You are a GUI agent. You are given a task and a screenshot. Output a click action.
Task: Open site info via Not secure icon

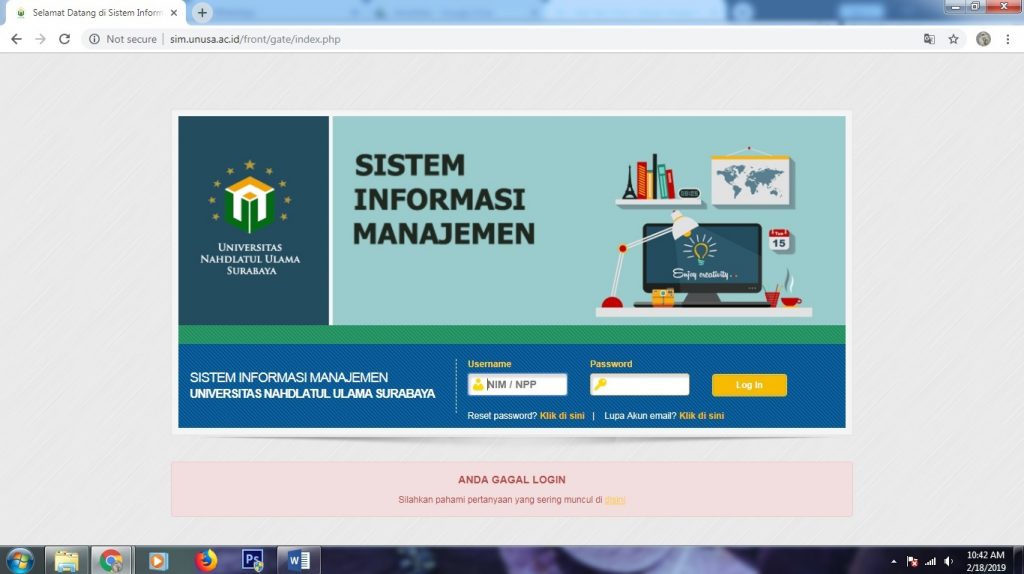(95, 39)
